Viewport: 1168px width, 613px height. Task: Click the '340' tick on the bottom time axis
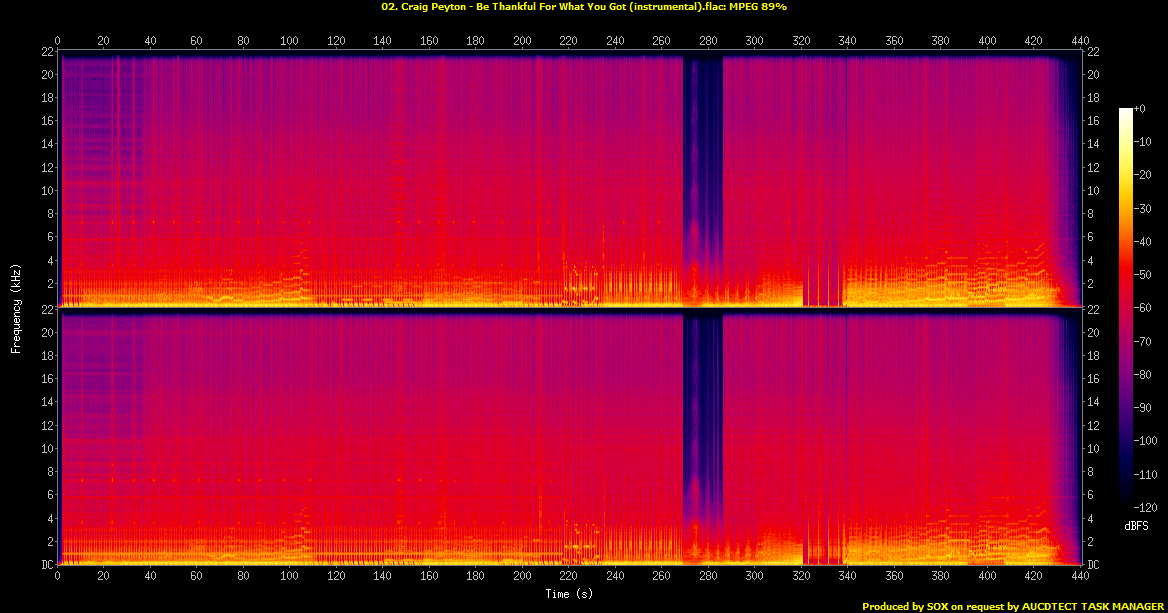[848, 576]
